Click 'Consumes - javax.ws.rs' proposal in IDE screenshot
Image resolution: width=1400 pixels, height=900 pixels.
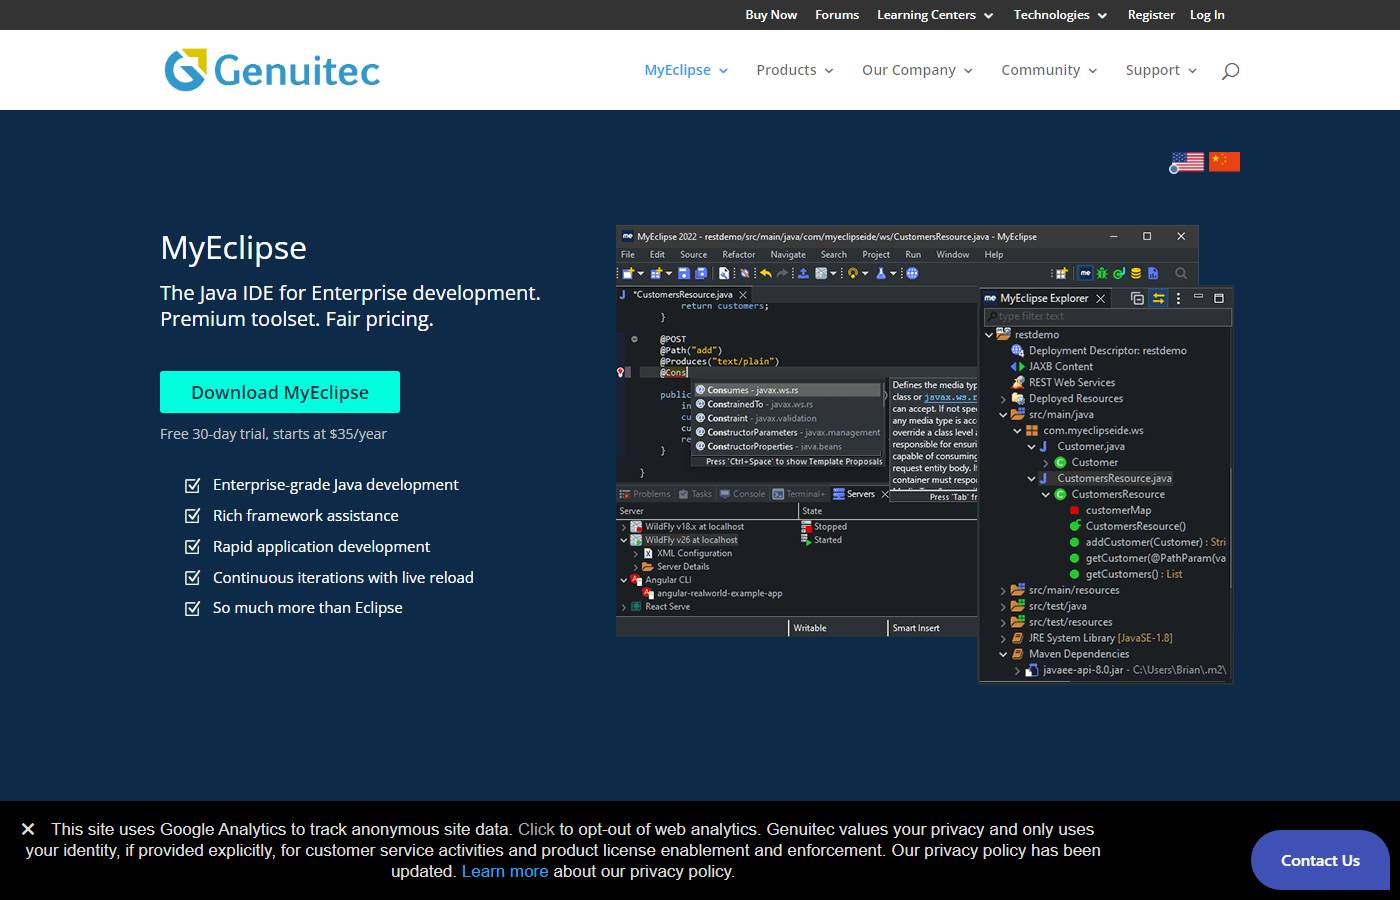tap(786, 390)
